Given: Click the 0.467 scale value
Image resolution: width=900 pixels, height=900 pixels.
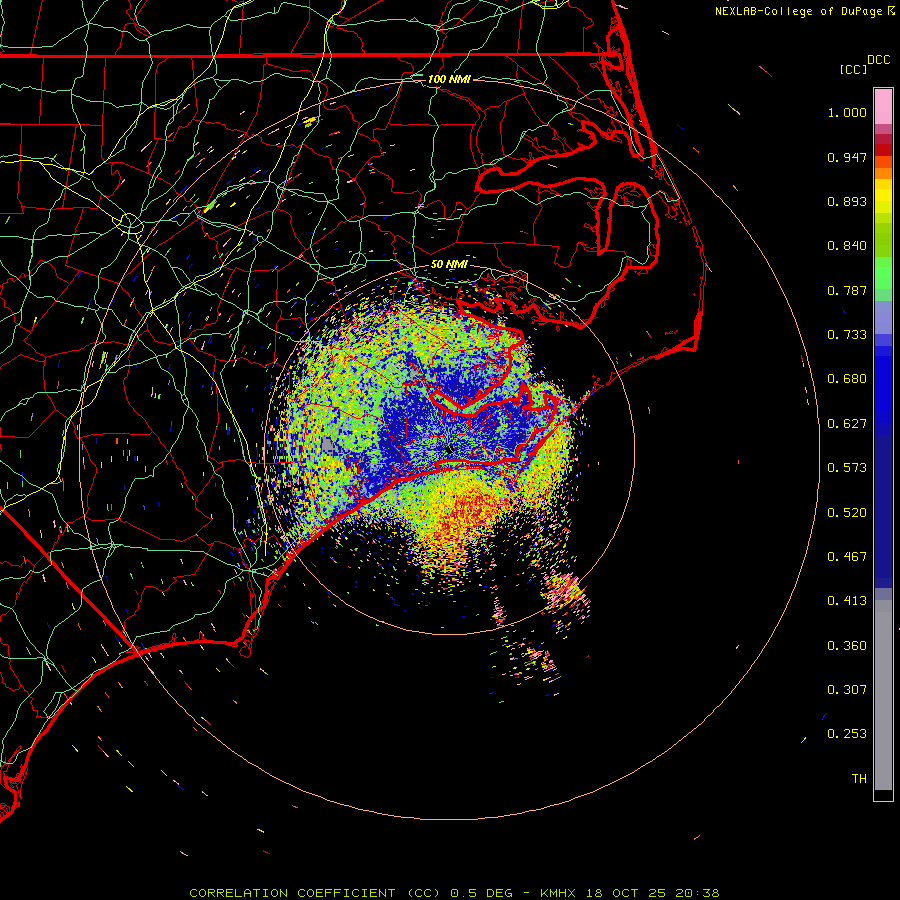Looking at the screenshot, I should click(x=847, y=557).
